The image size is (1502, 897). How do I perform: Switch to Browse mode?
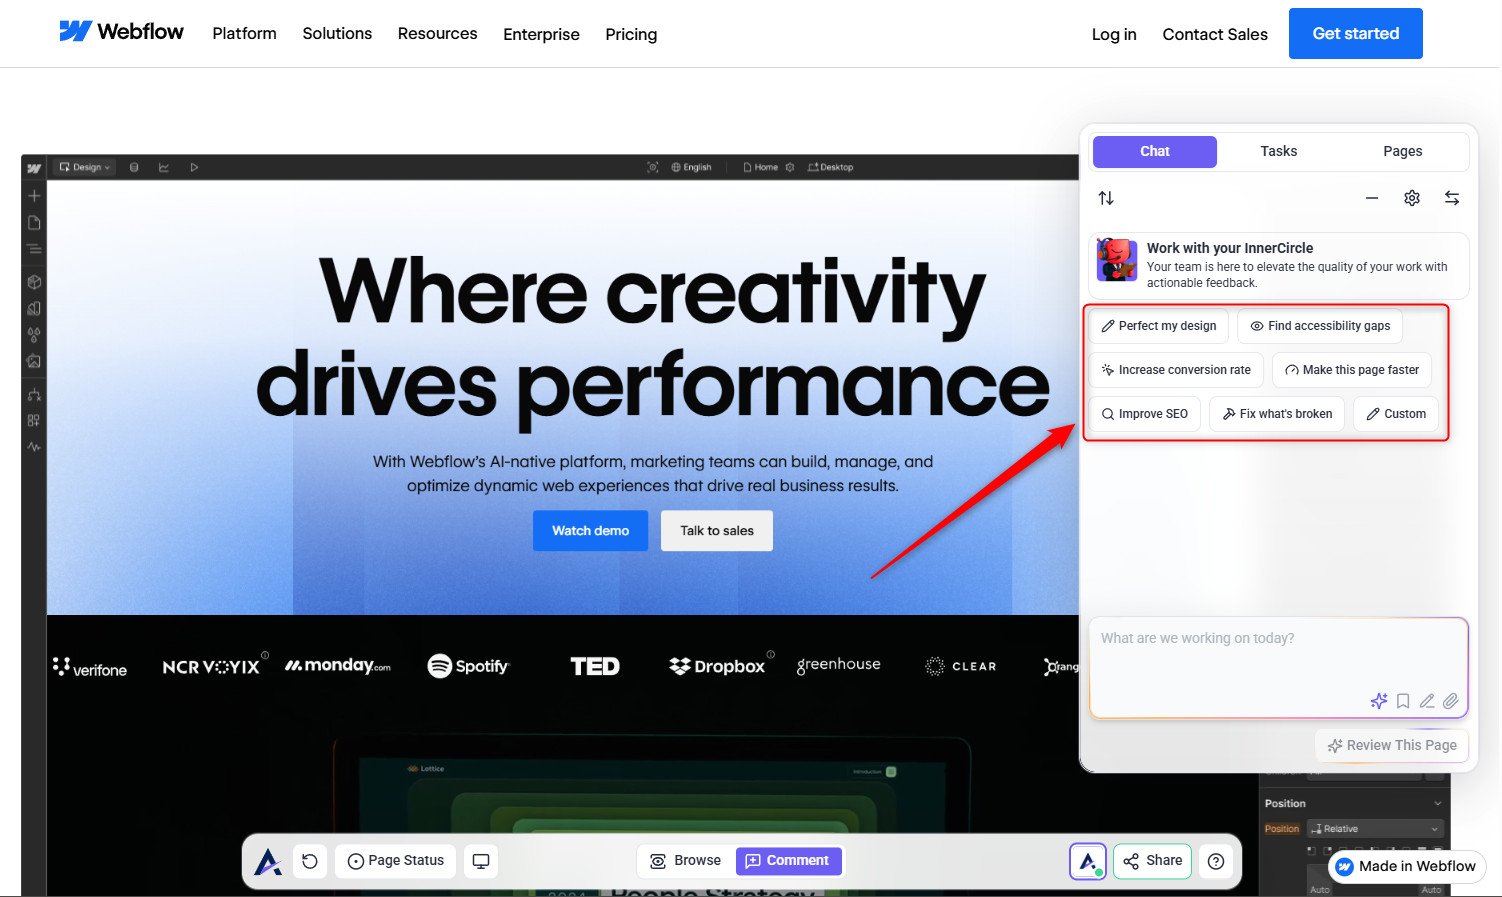coord(686,861)
